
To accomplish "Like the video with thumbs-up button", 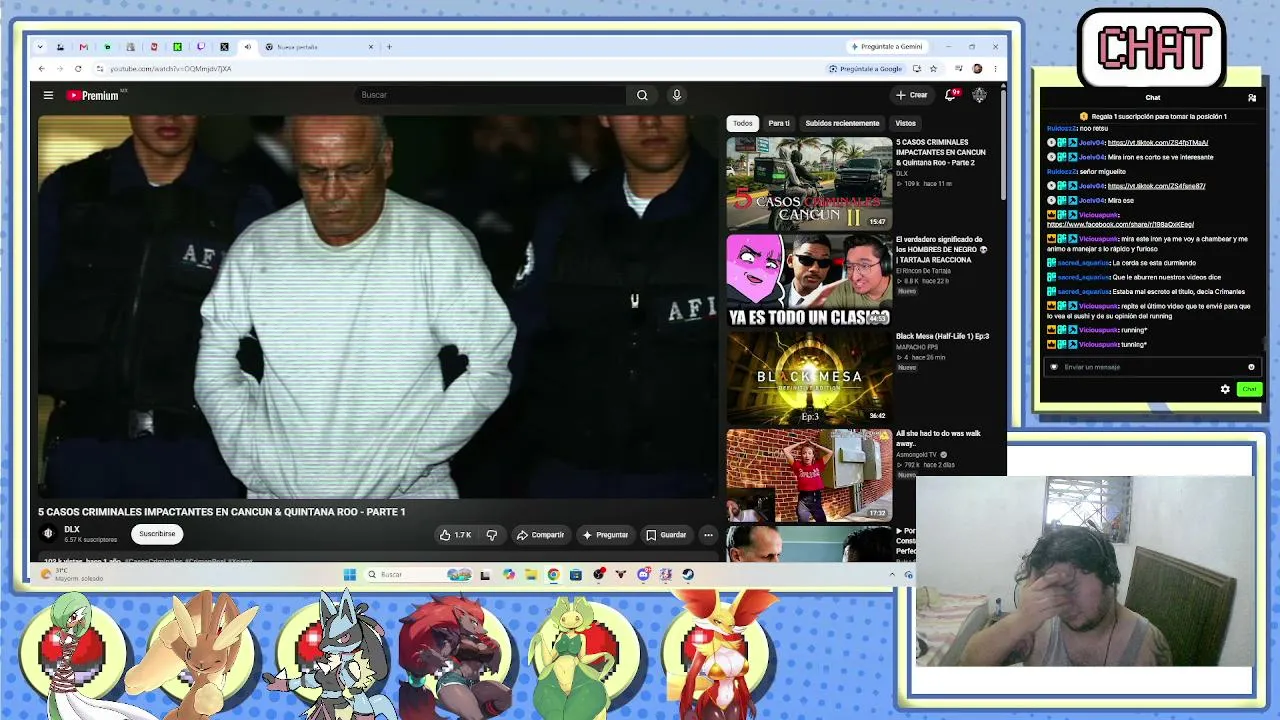I will [456, 535].
